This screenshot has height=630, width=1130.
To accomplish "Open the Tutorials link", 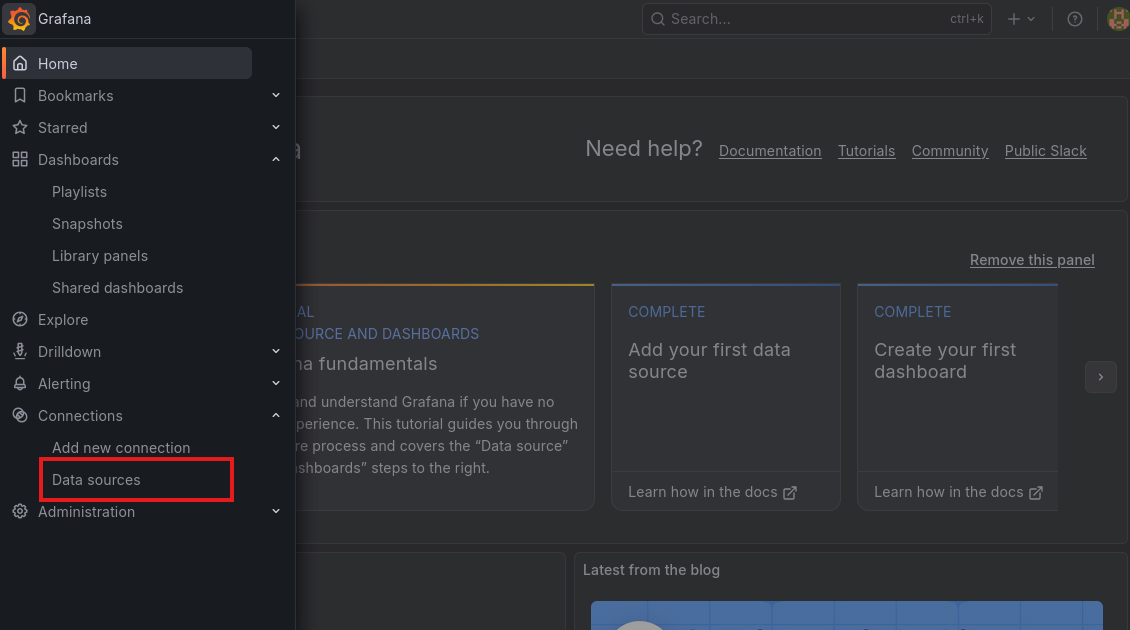I will (x=866, y=151).
